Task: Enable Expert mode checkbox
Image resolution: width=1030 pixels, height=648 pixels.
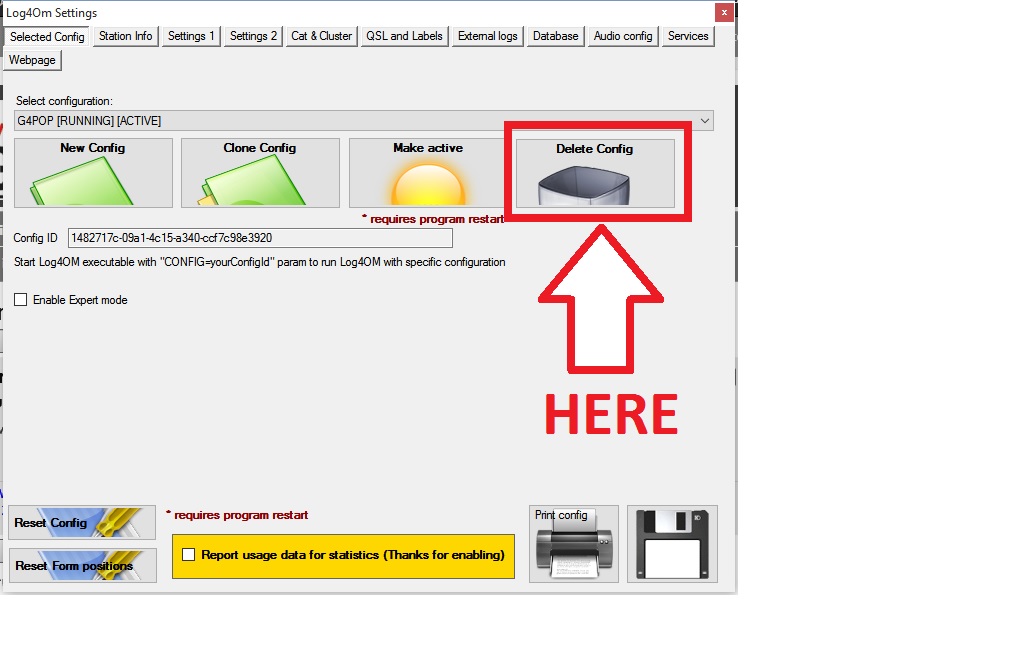Action: [x=21, y=300]
